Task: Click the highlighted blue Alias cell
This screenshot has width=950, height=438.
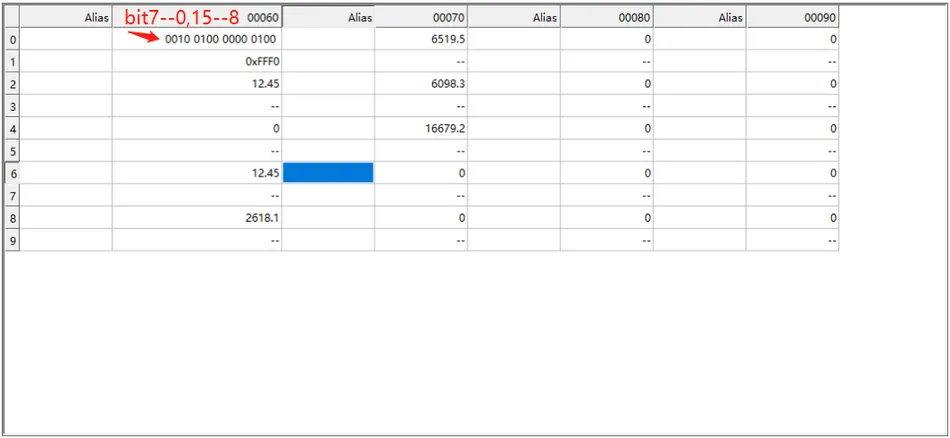Action: pyautogui.click(x=328, y=173)
